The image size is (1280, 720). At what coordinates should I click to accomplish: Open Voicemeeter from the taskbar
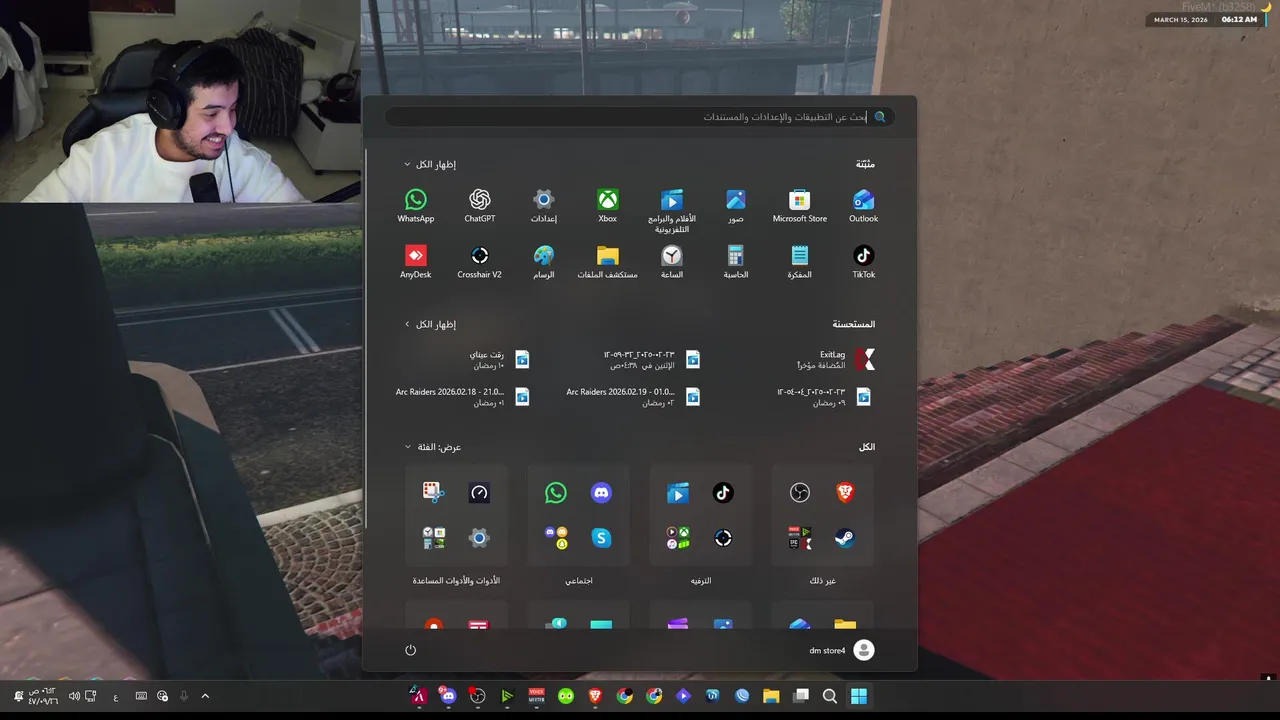click(x=537, y=696)
